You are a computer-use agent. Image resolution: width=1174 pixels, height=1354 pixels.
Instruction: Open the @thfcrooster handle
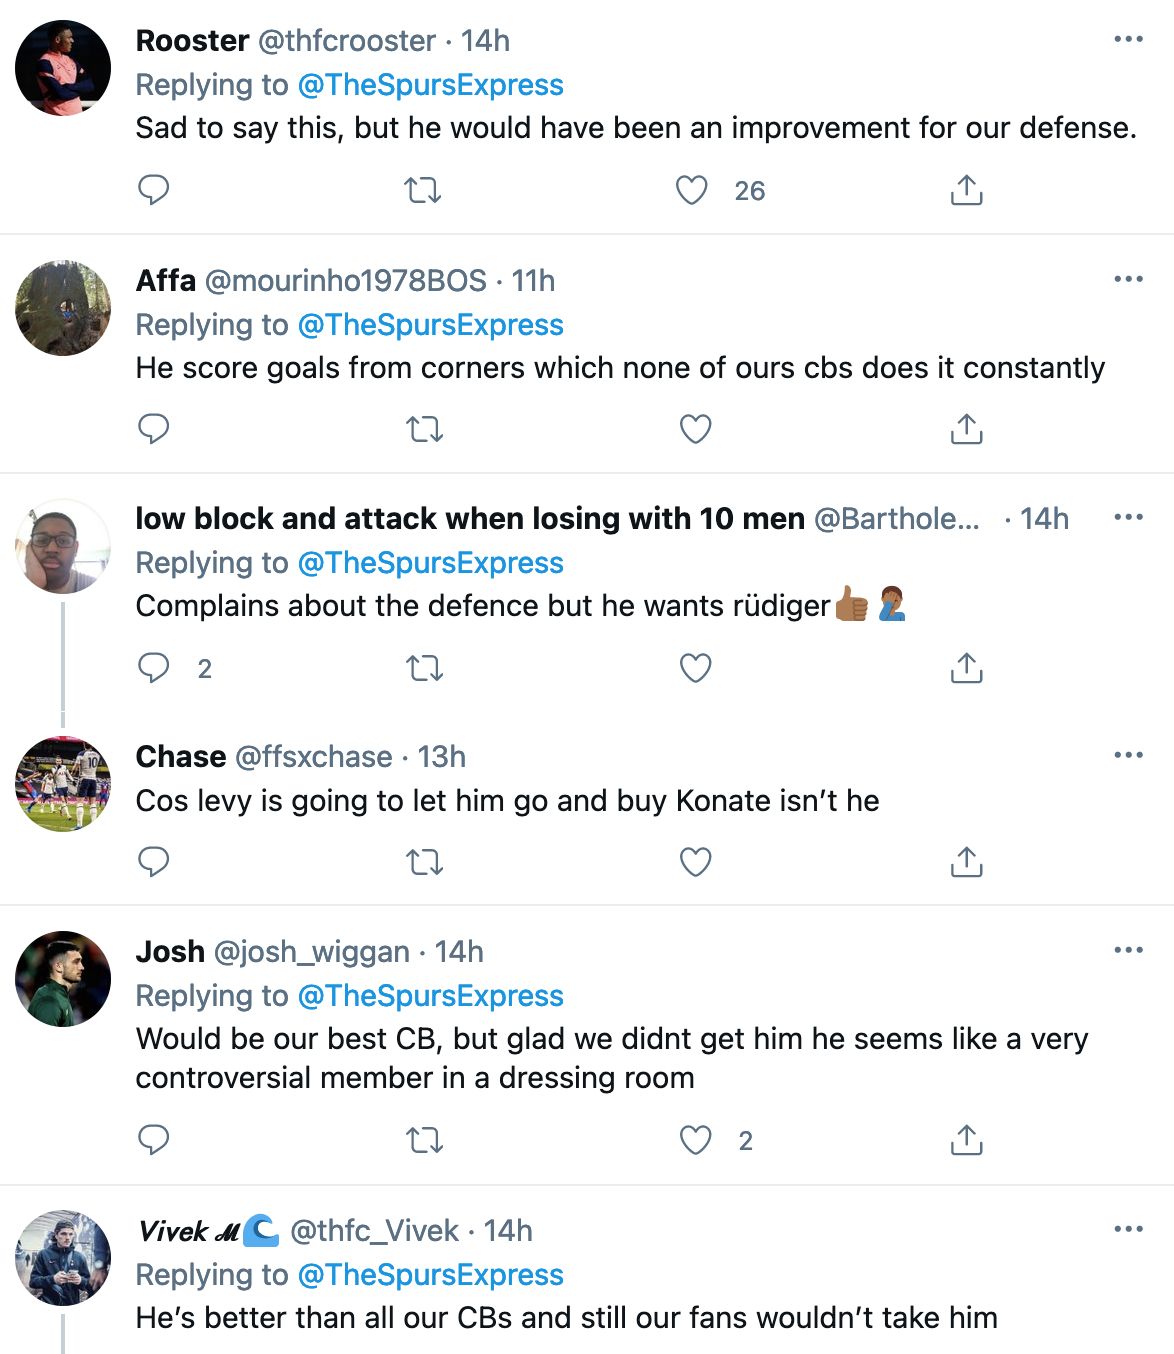point(347,41)
